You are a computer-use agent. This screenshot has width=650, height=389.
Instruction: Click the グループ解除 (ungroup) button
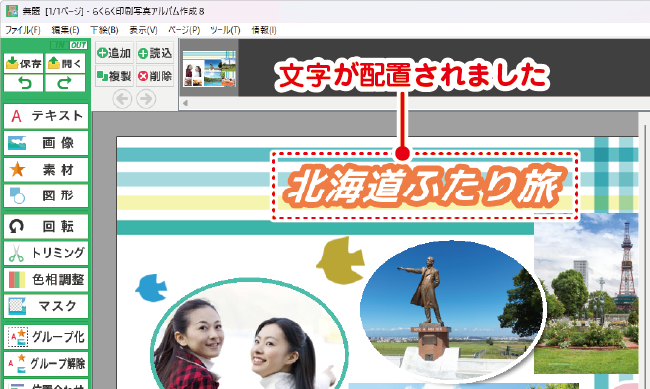click(46, 364)
